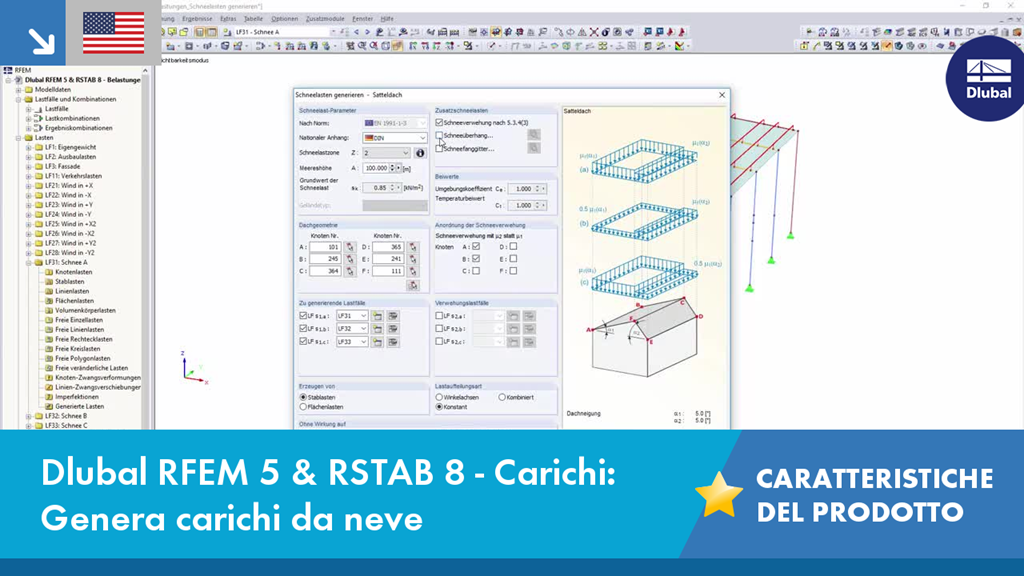Click the Temperaturbeiwert Ct spinner arrows
Viewport: 1024px width, 576px height.
click(537, 205)
